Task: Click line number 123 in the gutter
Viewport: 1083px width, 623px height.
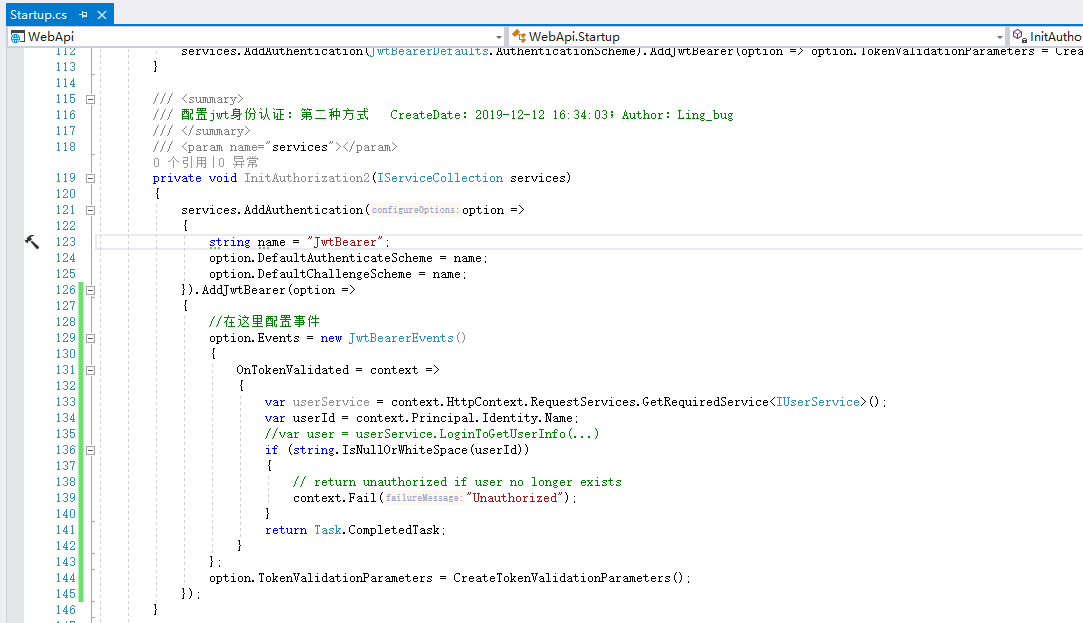Action: [x=66, y=242]
